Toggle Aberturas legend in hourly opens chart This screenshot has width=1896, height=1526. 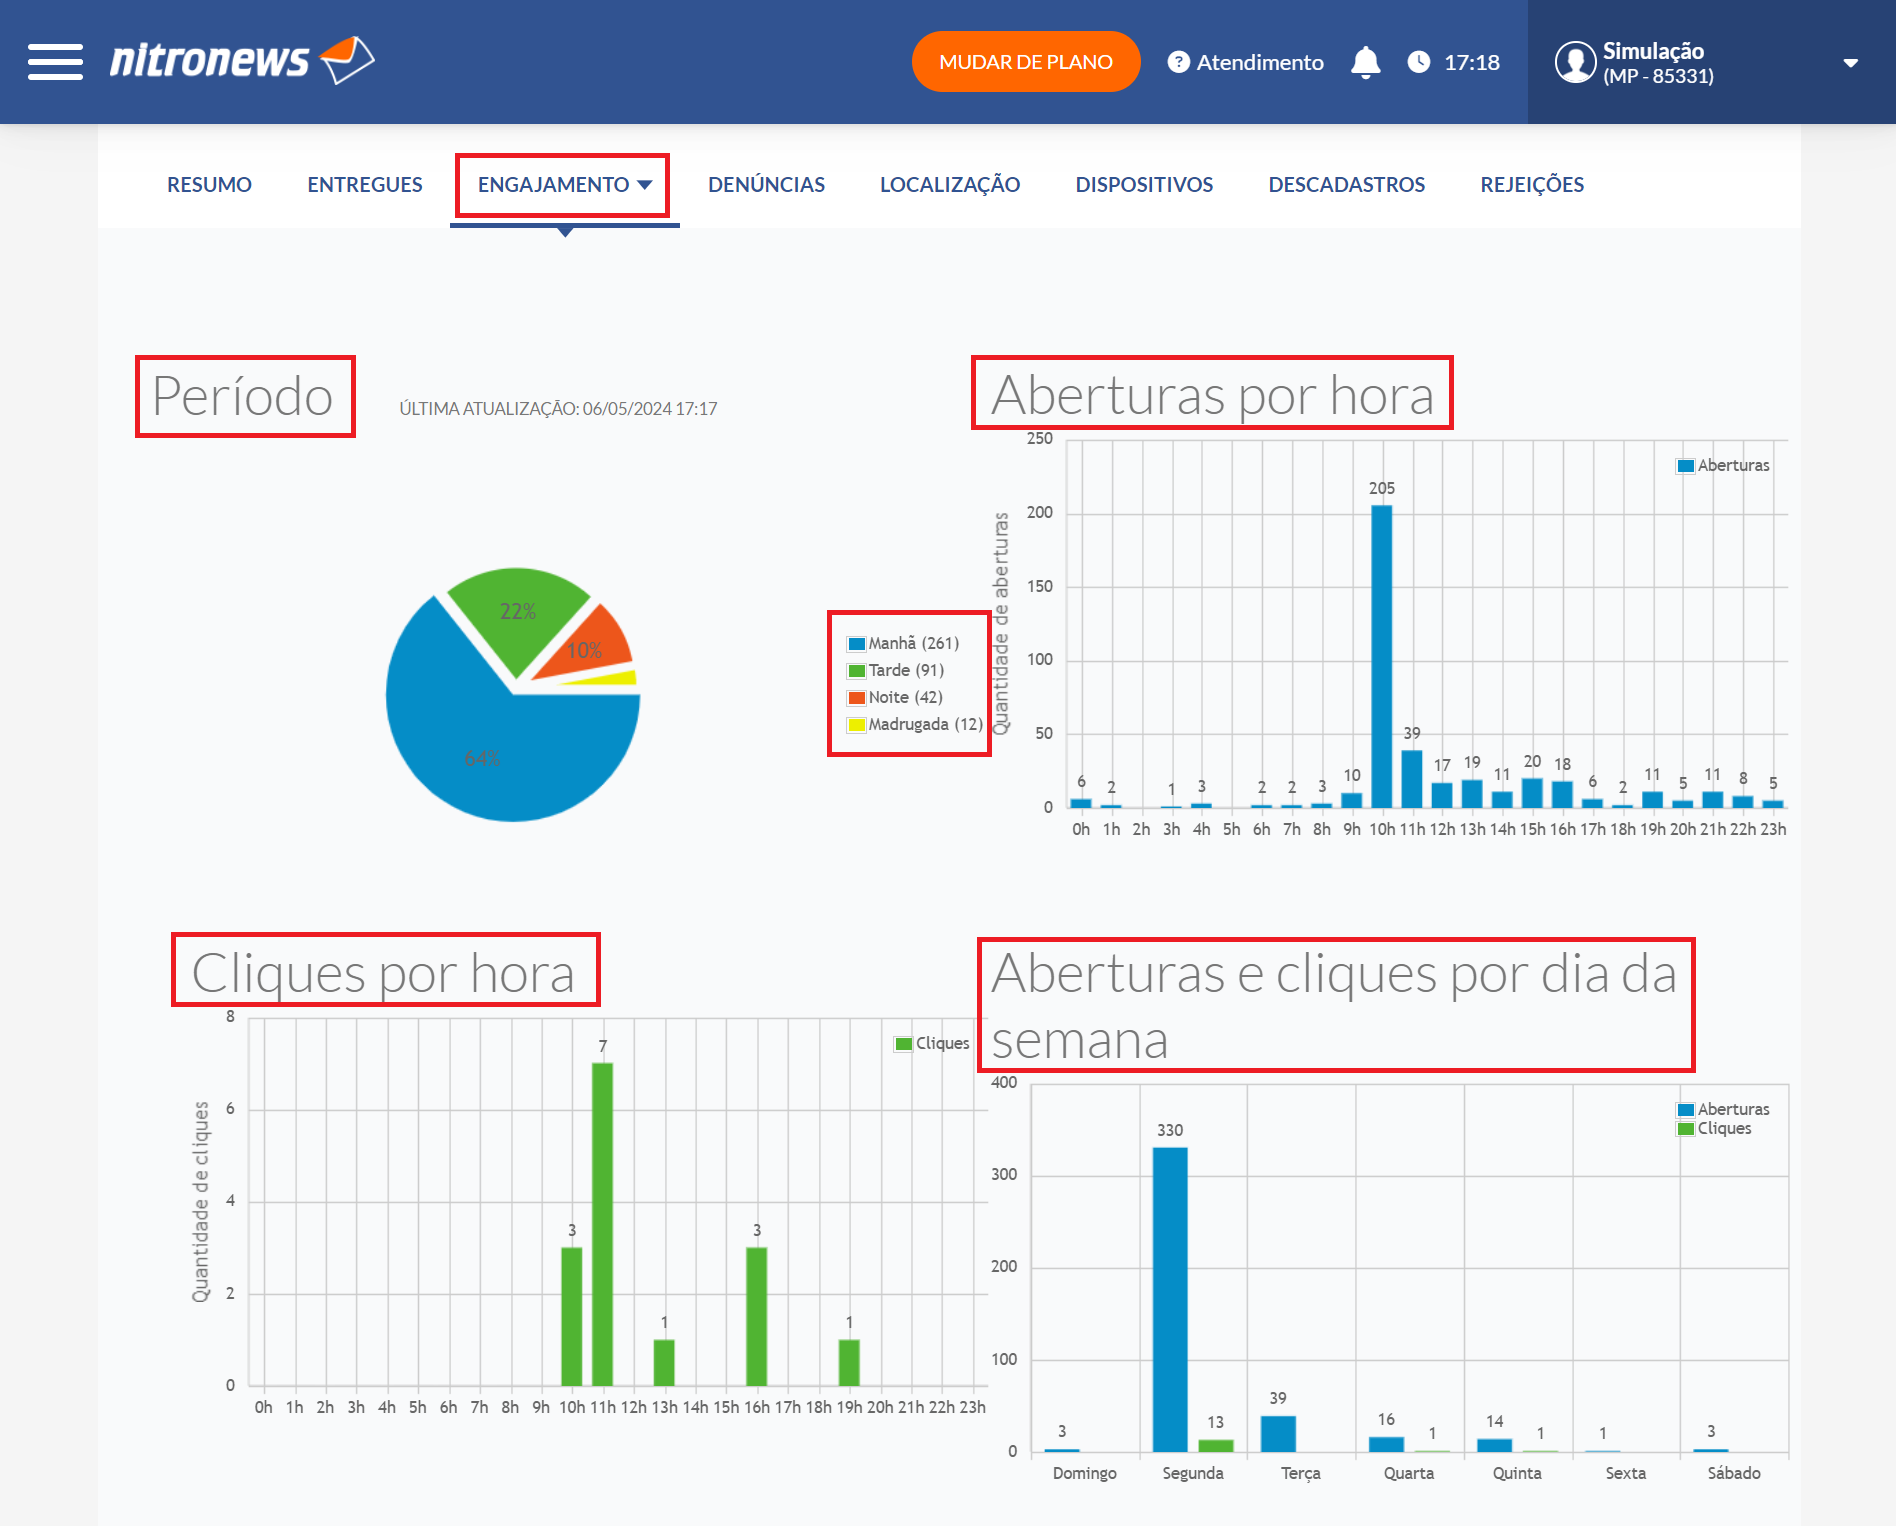point(1723,465)
